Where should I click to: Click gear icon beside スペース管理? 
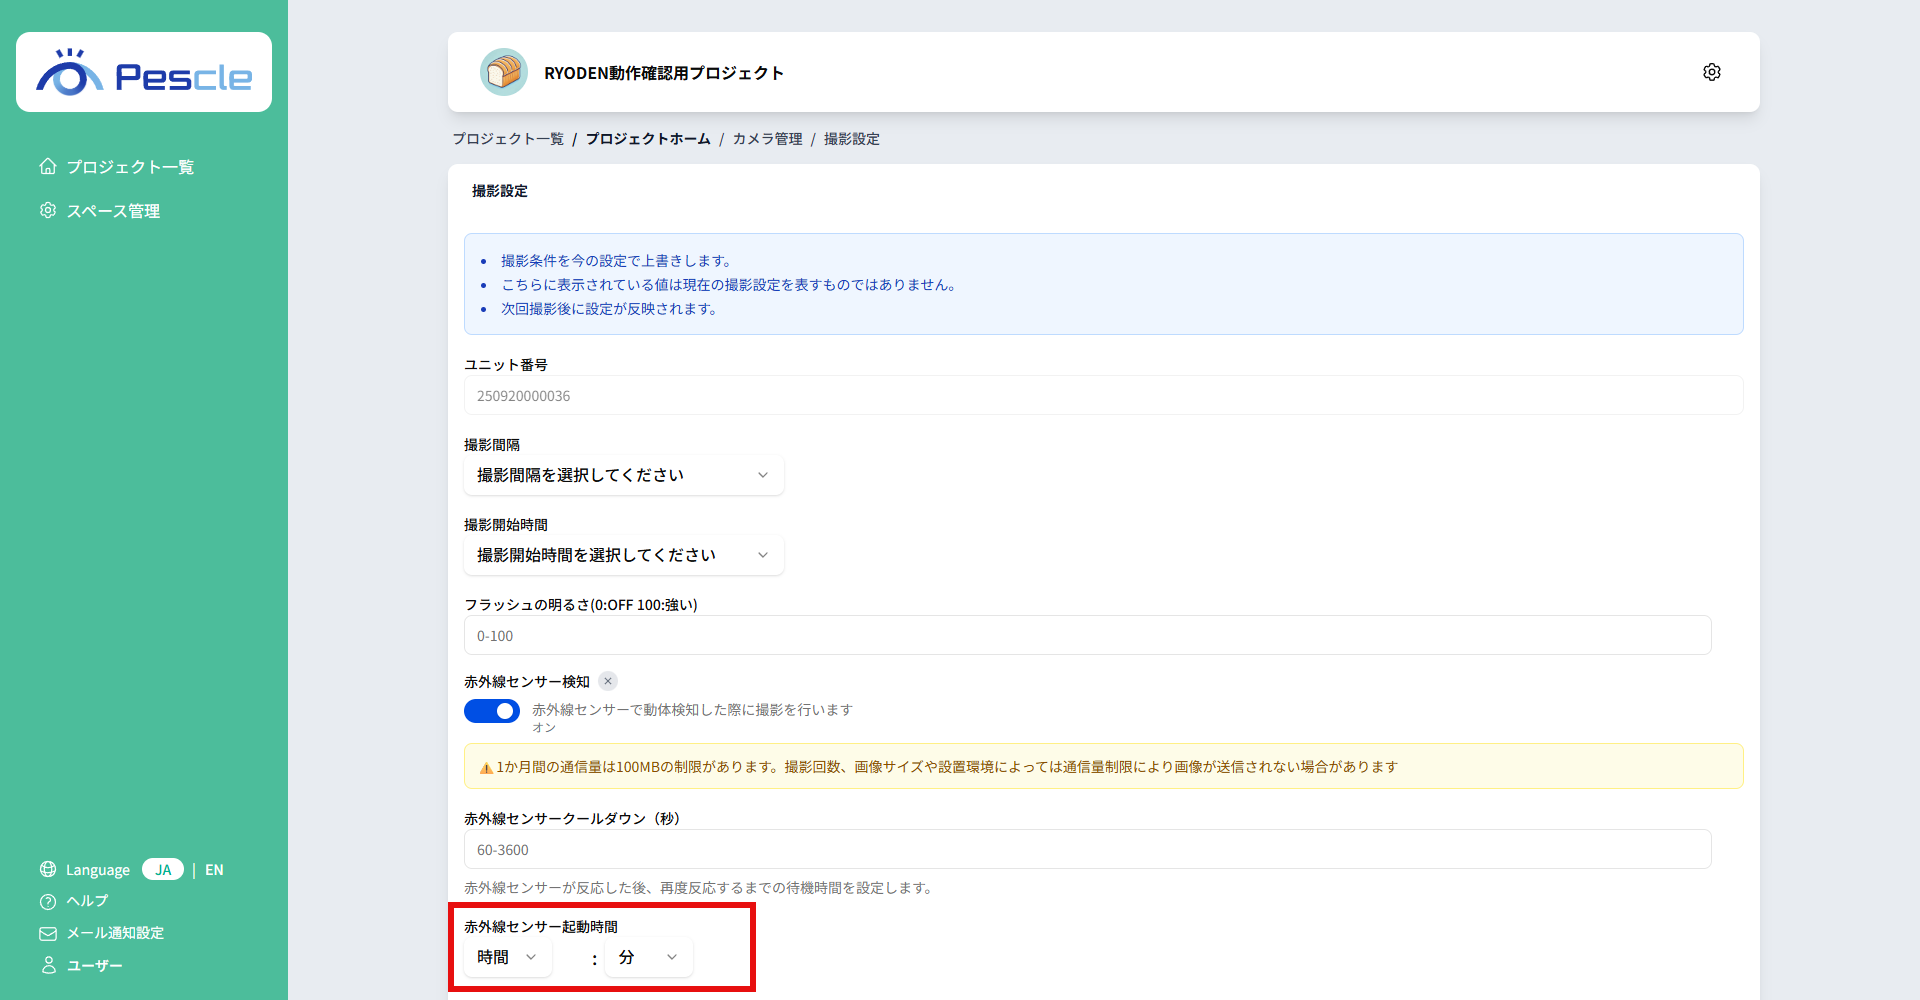point(48,210)
